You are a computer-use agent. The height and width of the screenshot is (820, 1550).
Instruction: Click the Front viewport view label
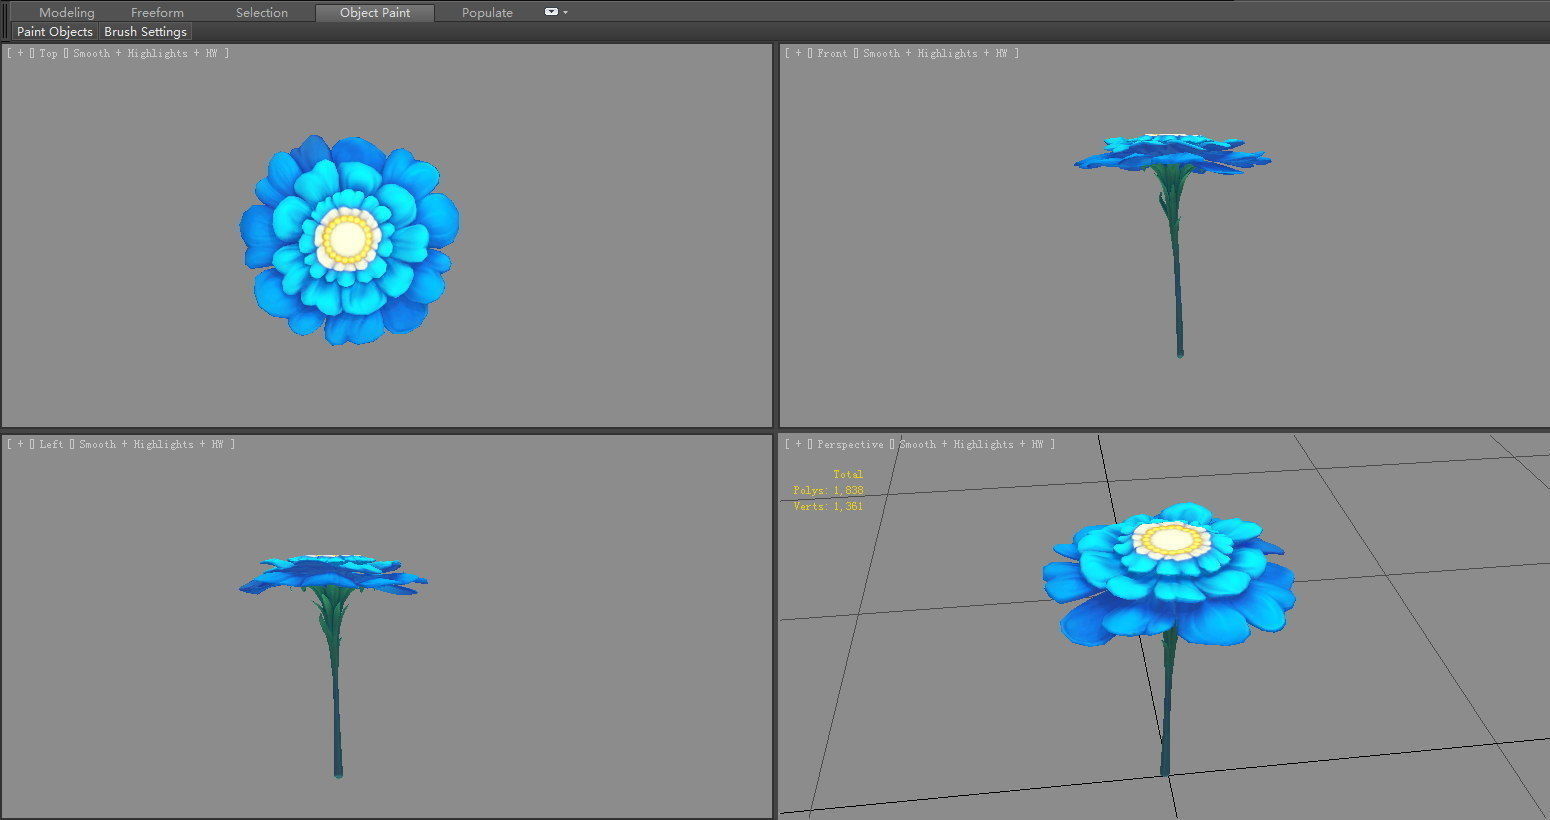click(832, 54)
